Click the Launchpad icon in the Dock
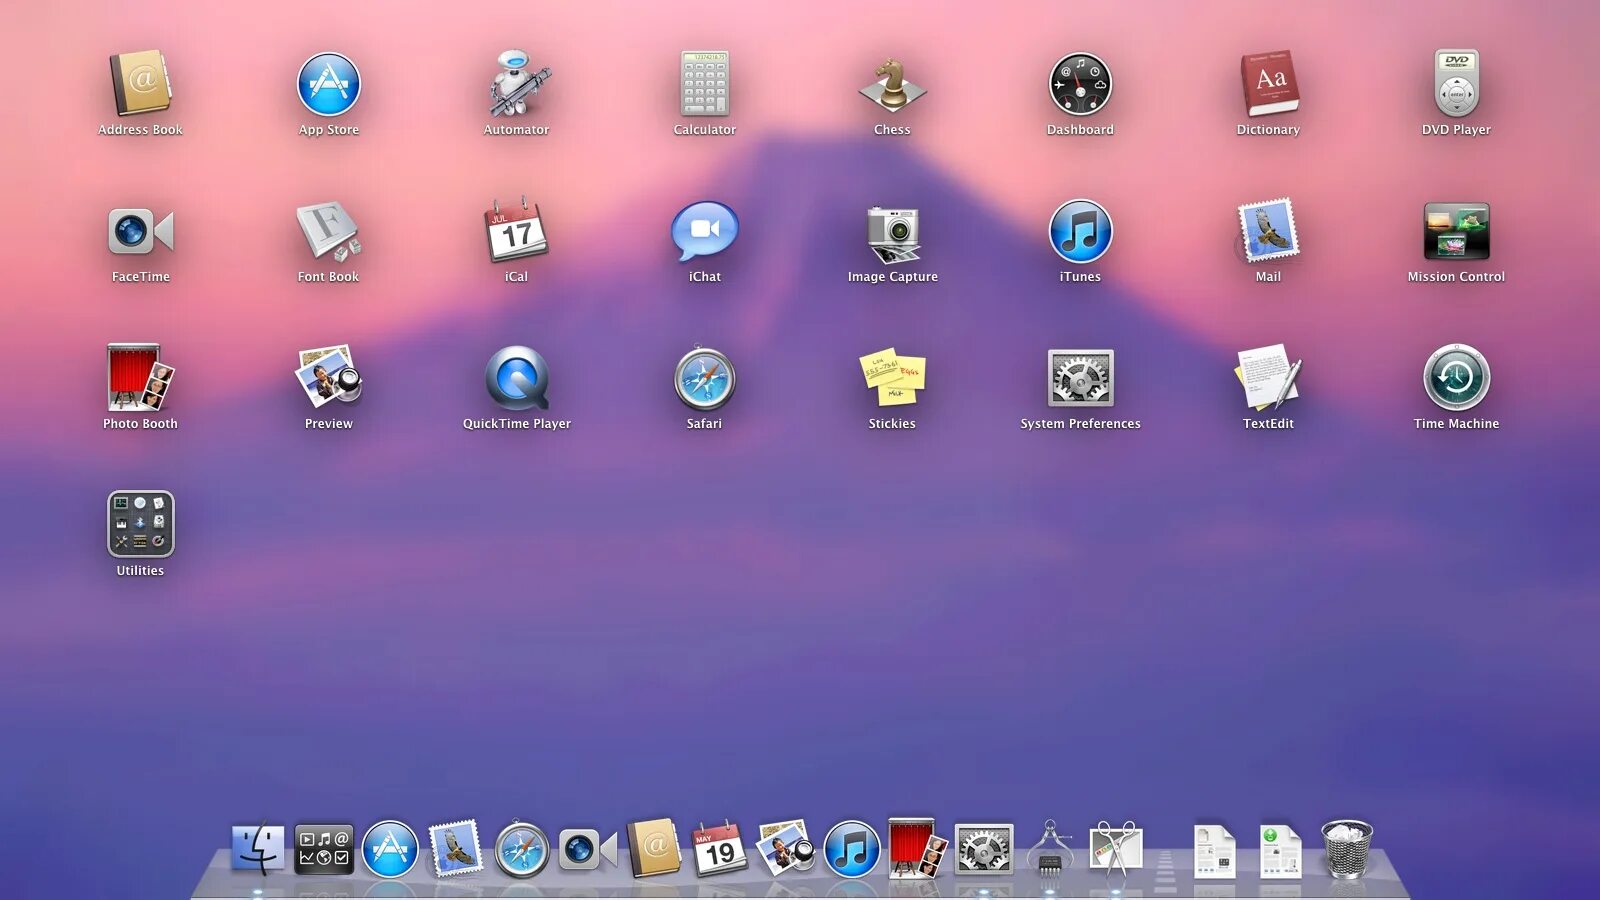Viewport: 1600px width, 900px height. point(324,849)
